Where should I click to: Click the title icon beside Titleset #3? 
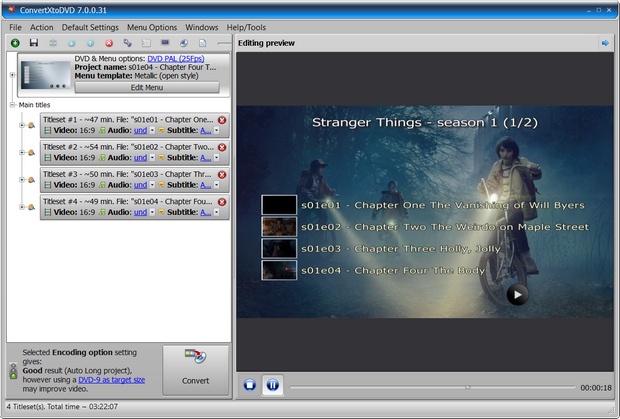click(31, 180)
